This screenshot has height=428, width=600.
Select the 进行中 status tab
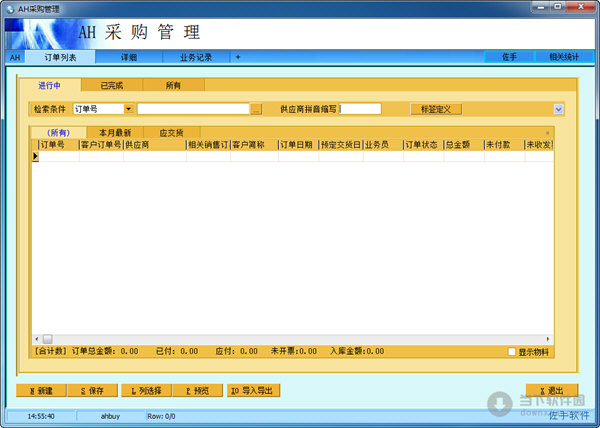50,85
